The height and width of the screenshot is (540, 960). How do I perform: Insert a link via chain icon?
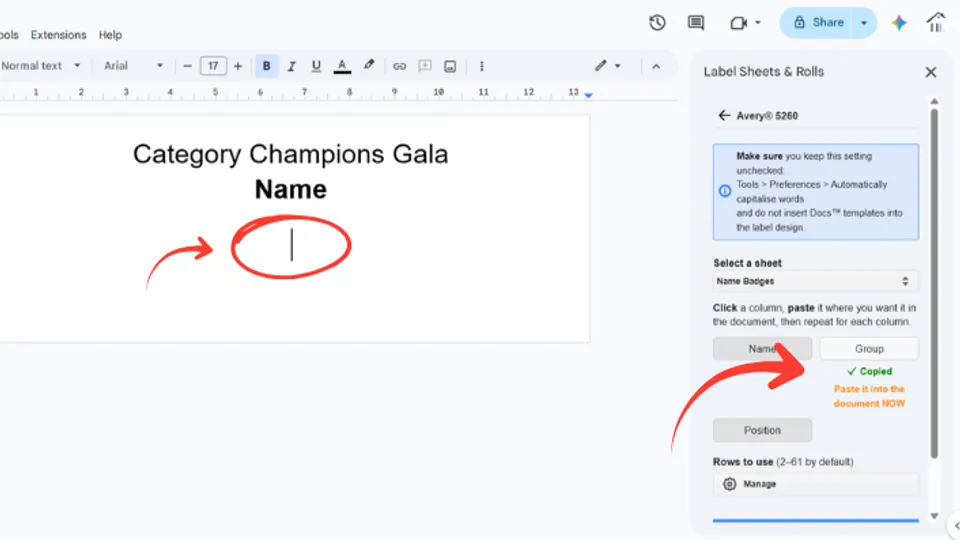coord(399,66)
